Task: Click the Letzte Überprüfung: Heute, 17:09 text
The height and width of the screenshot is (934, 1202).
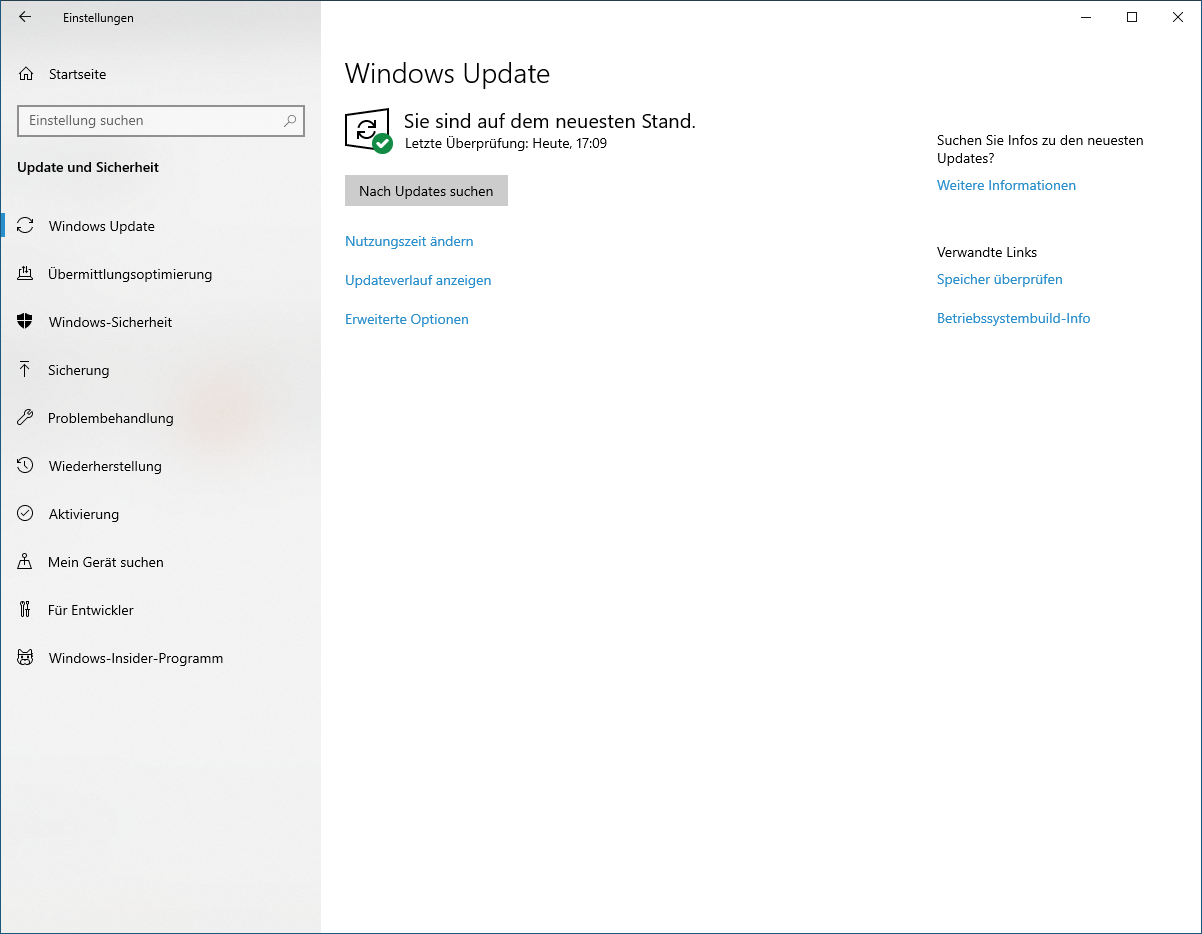Action: pos(506,143)
